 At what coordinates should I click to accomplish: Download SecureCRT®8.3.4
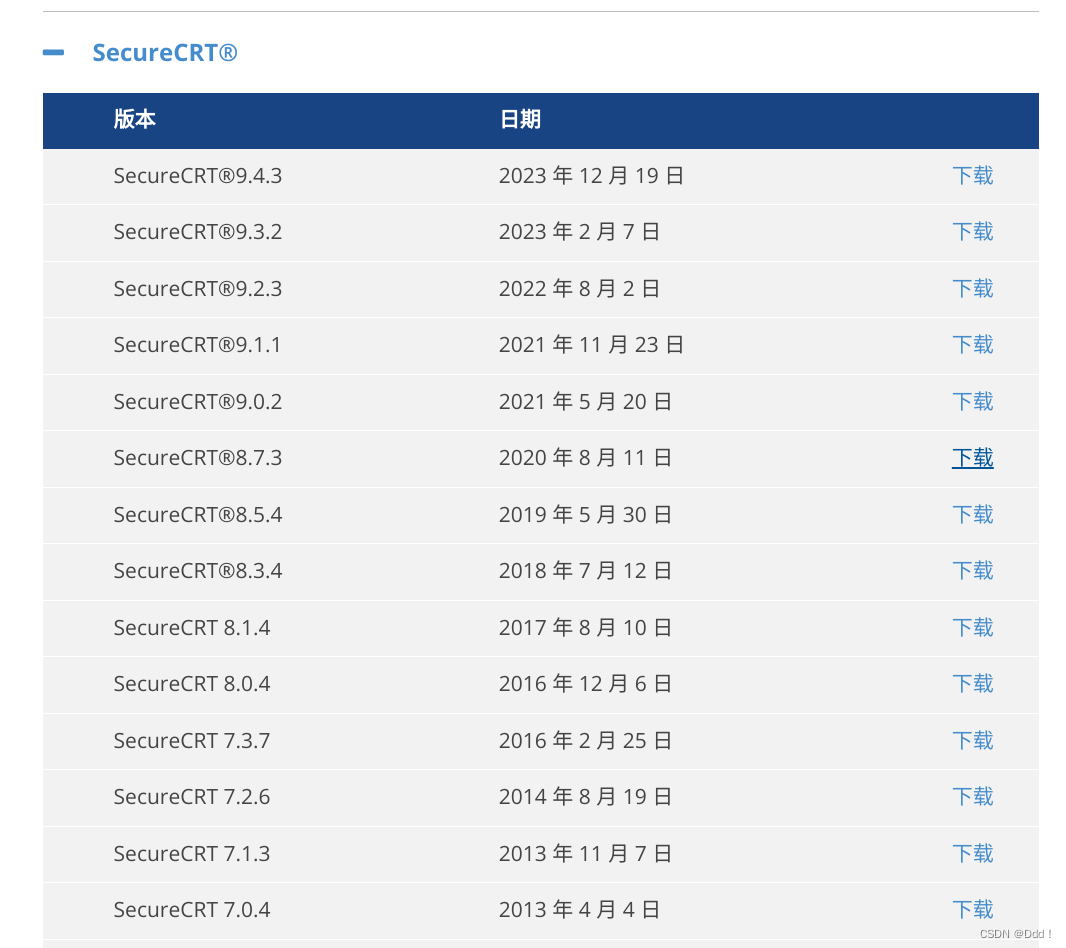tap(972, 570)
